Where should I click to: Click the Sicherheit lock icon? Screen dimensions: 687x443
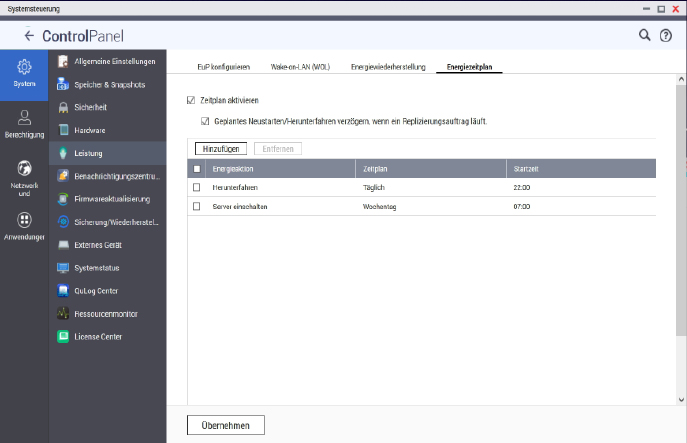point(64,107)
